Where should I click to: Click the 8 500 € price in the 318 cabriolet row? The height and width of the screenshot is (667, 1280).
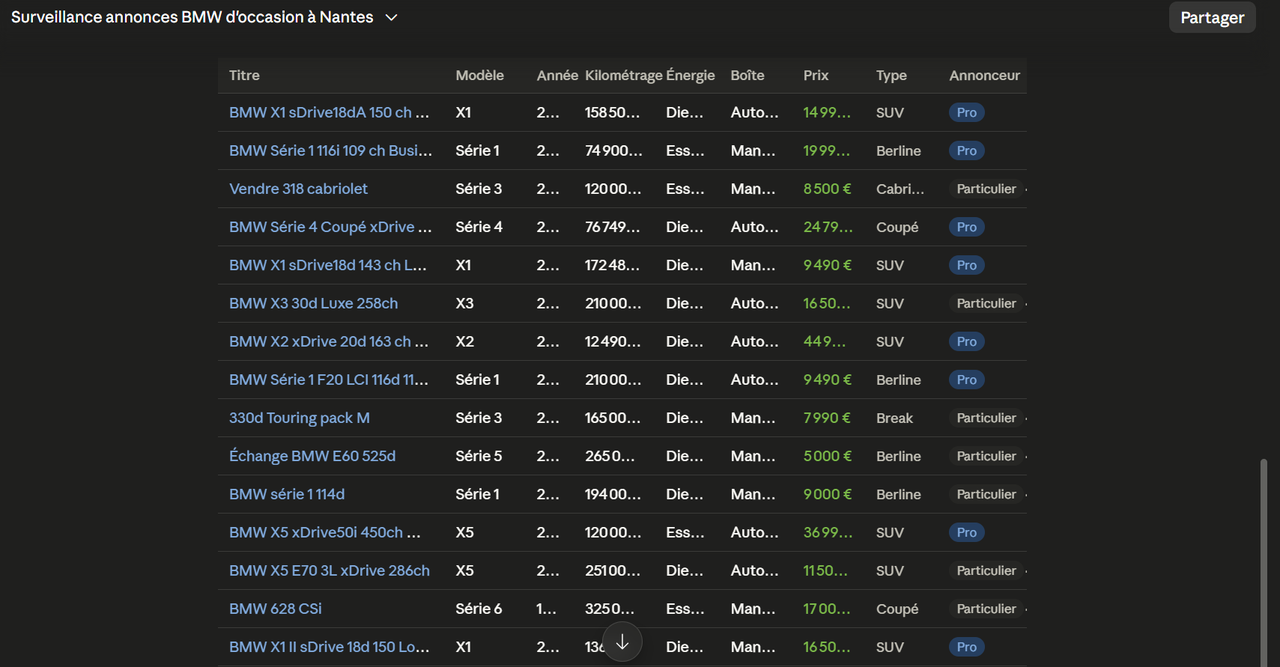pyautogui.click(x=828, y=189)
